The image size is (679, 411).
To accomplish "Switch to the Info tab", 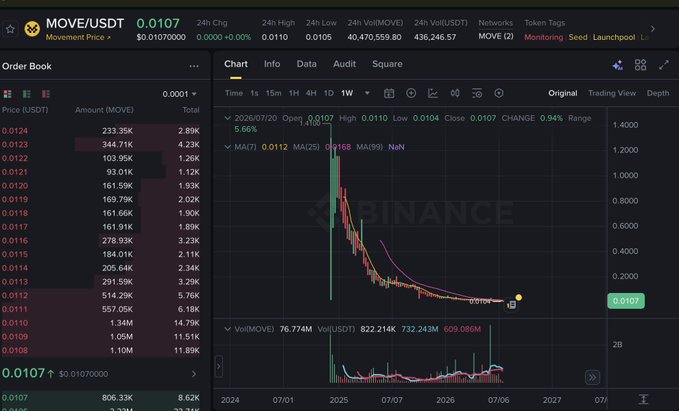I will 272,64.
